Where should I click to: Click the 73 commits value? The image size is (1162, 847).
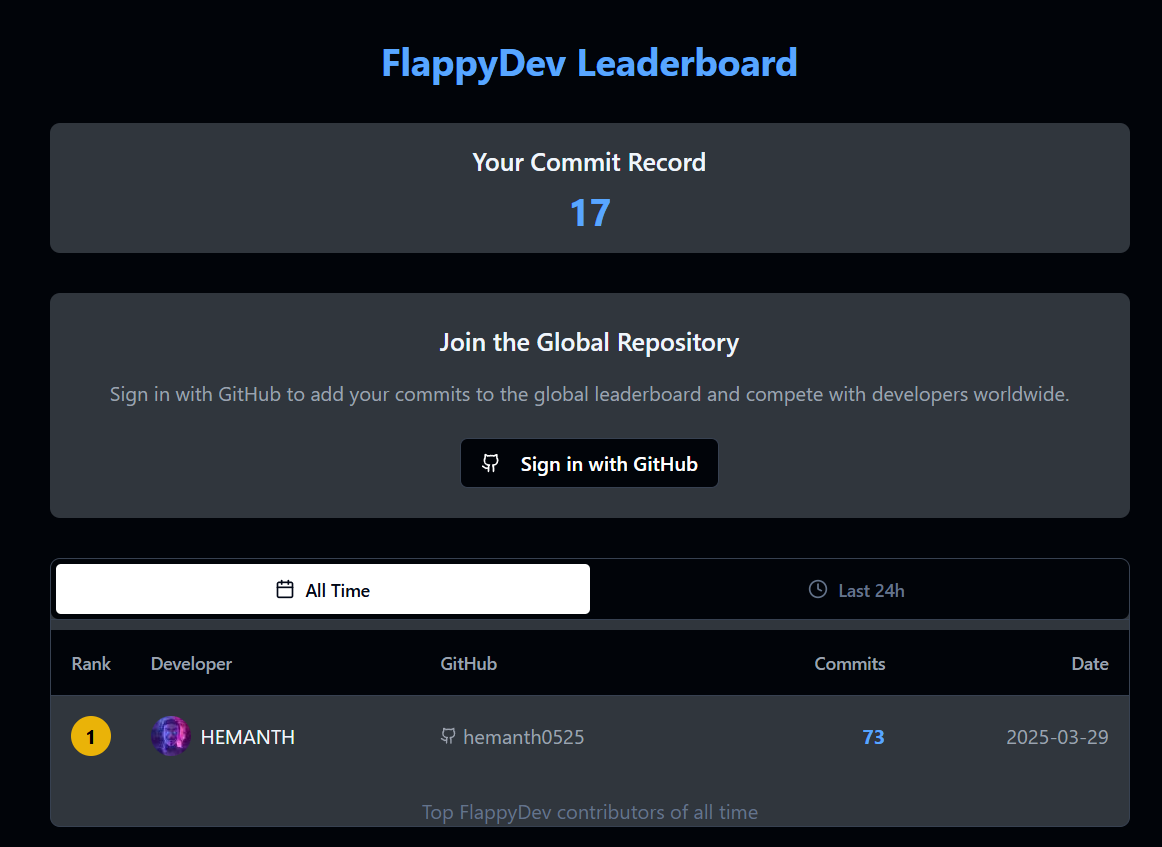874,737
